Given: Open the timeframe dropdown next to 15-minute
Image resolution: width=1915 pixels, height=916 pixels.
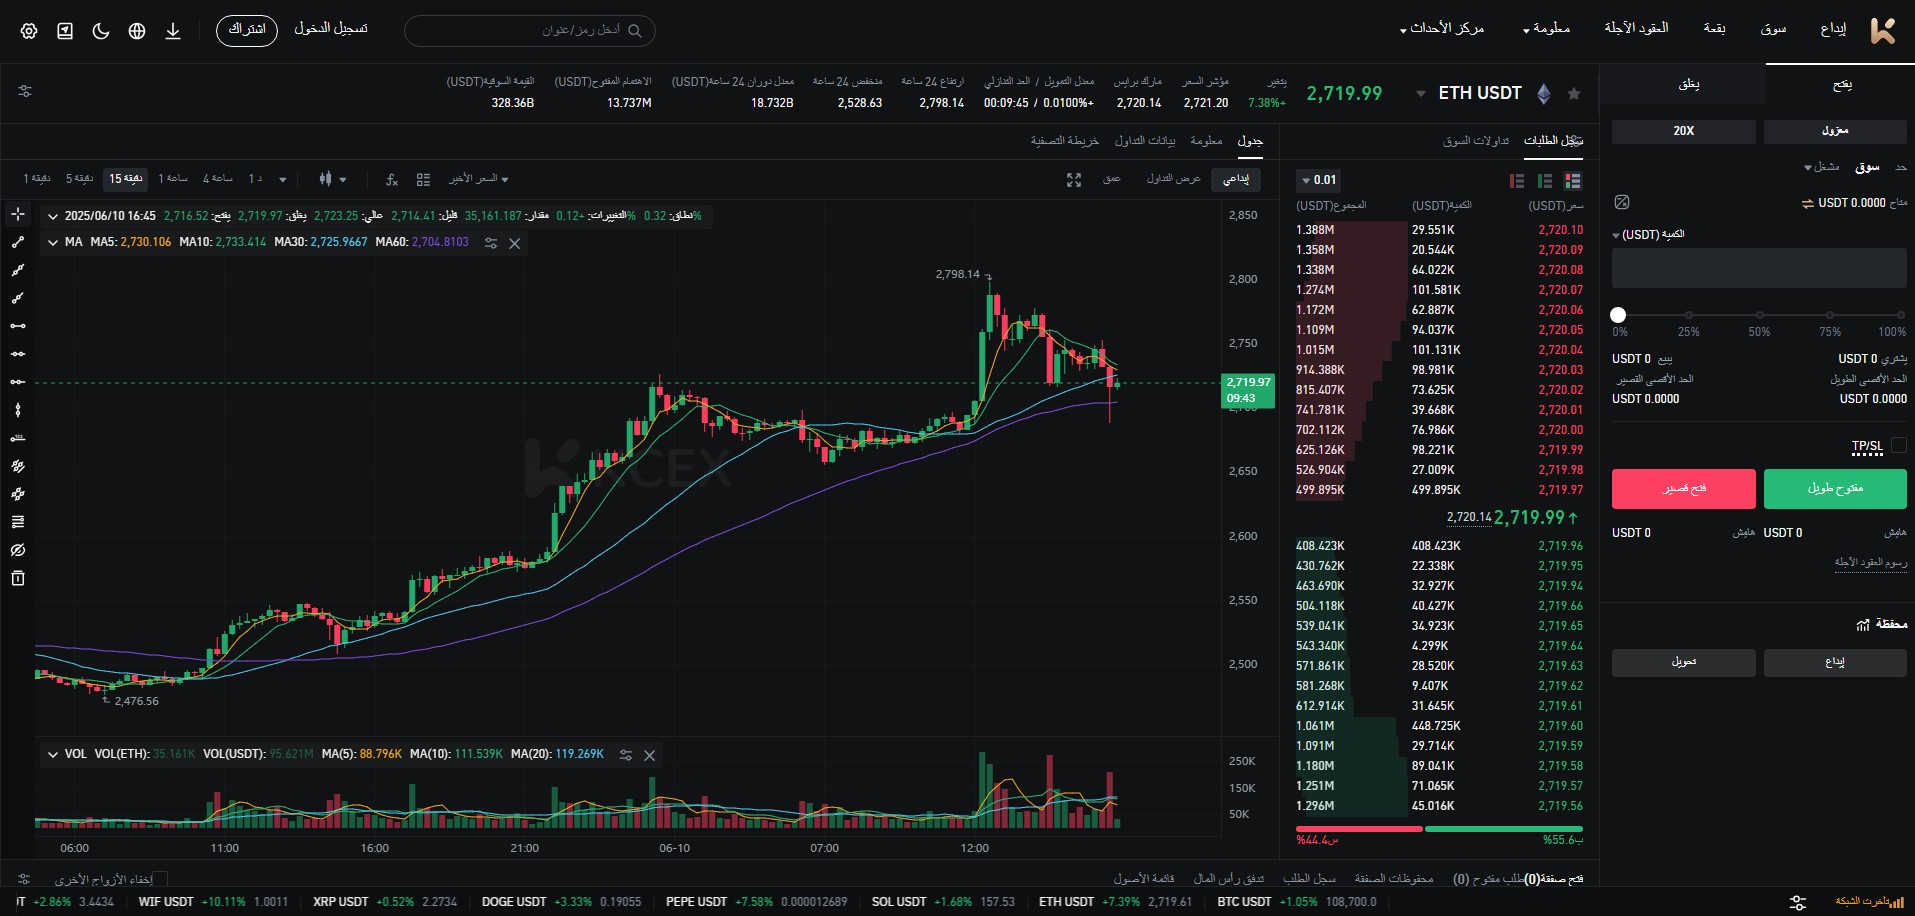Looking at the screenshot, I should click(x=283, y=179).
